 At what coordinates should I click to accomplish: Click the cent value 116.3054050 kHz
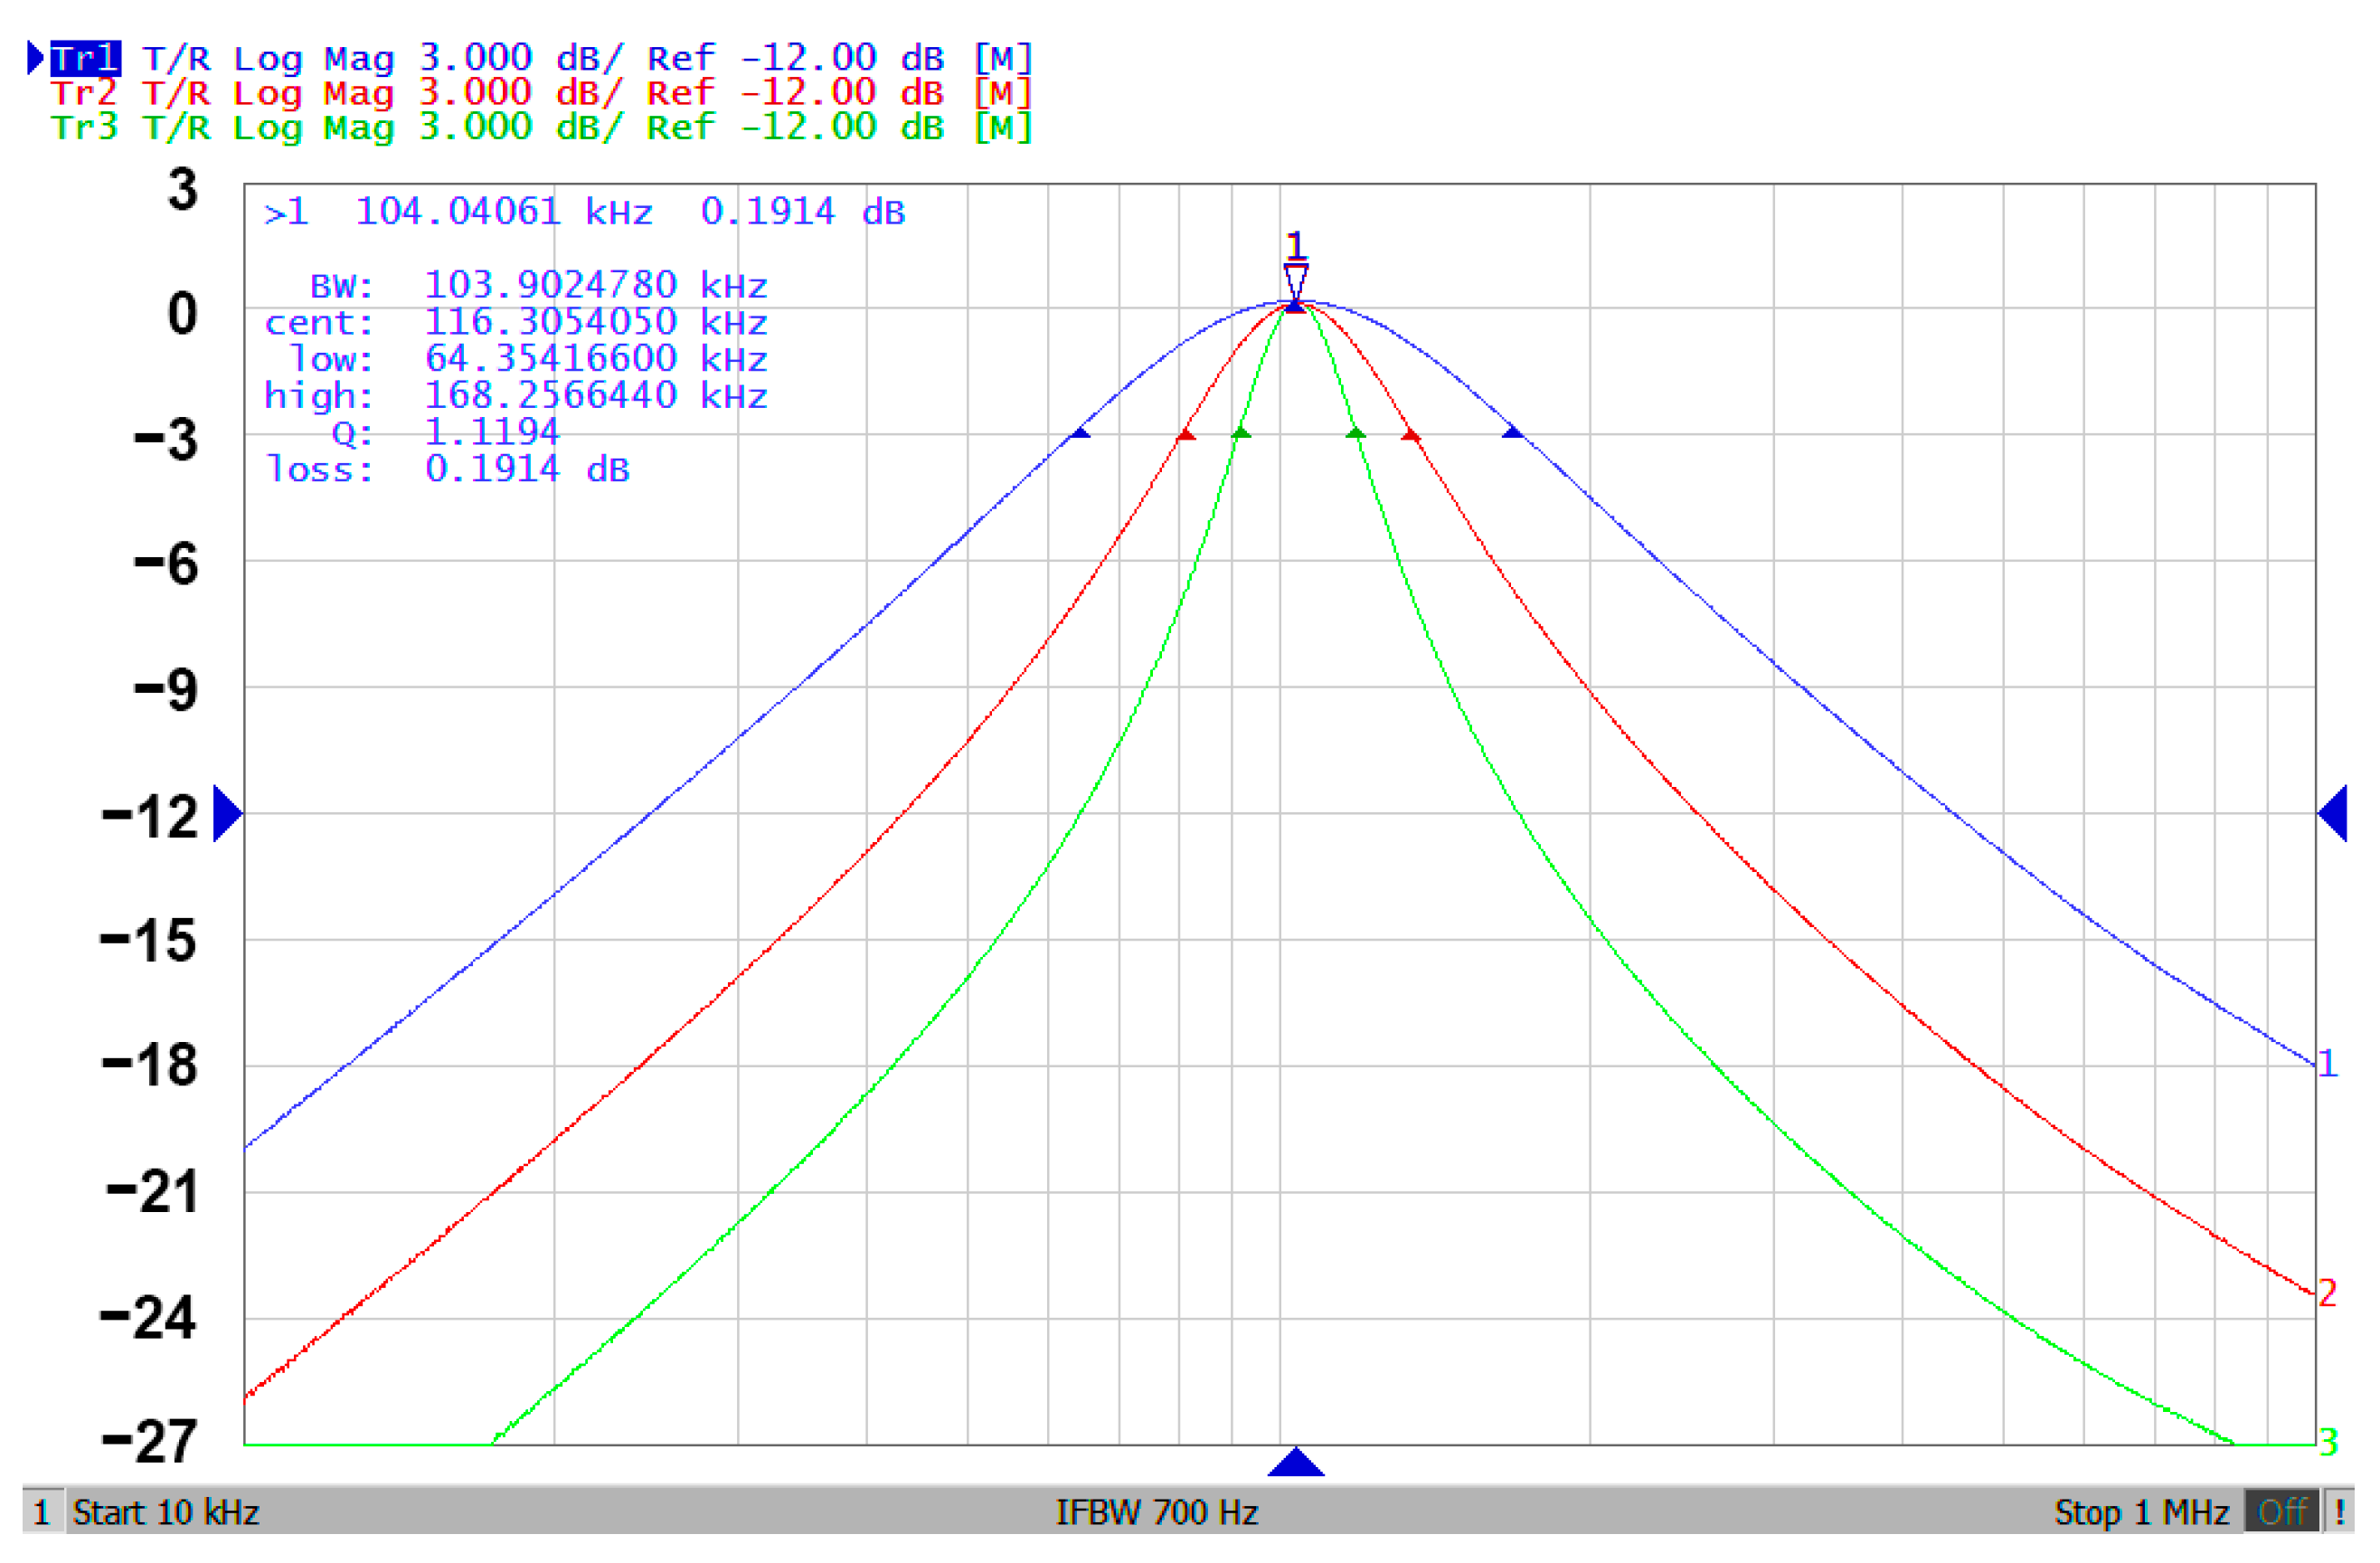click(596, 322)
